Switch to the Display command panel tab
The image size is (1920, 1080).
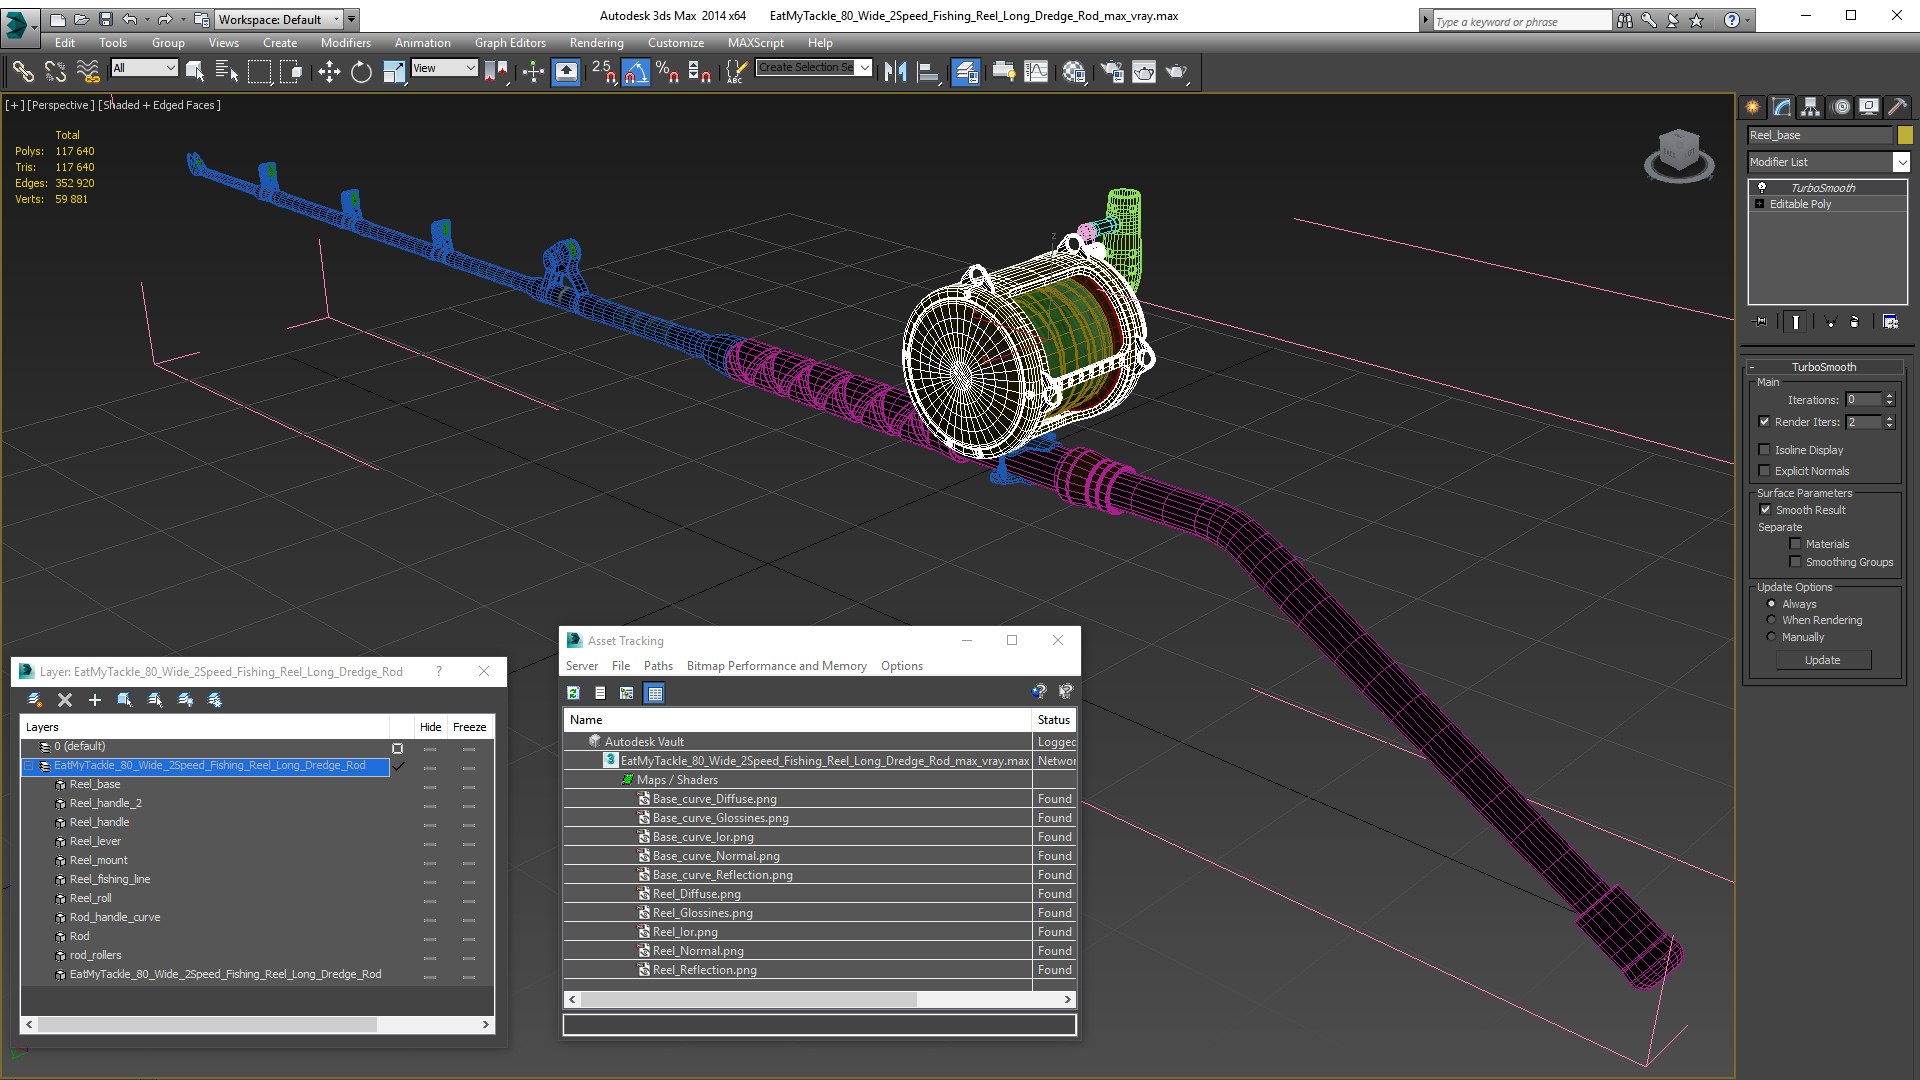click(1868, 107)
